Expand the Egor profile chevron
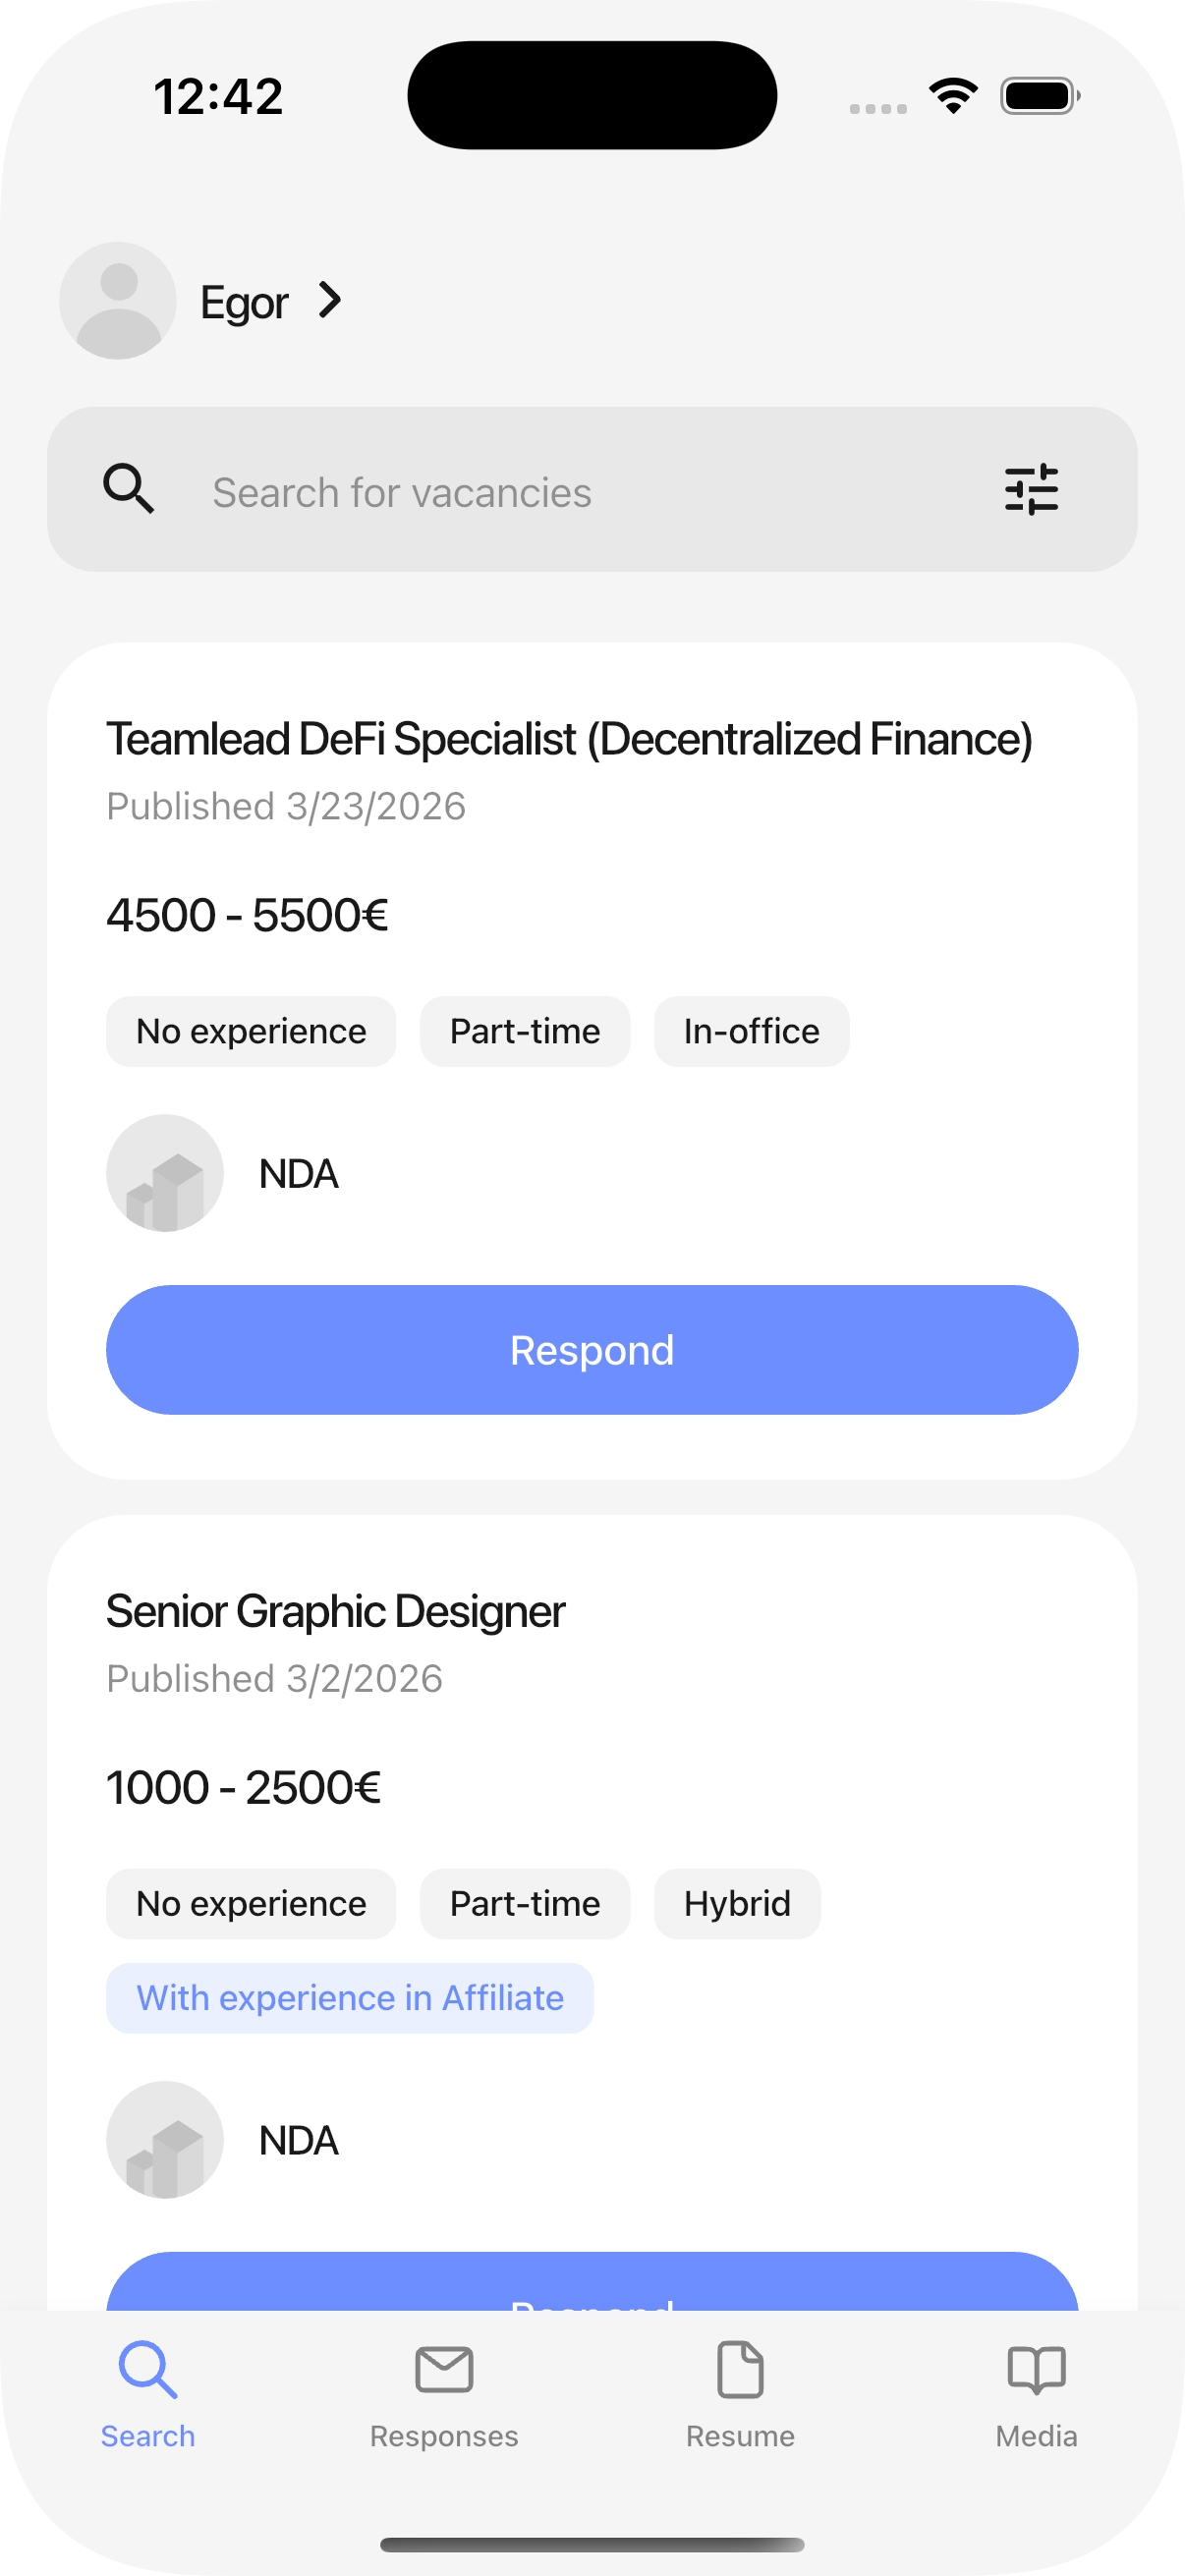 [x=330, y=300]
